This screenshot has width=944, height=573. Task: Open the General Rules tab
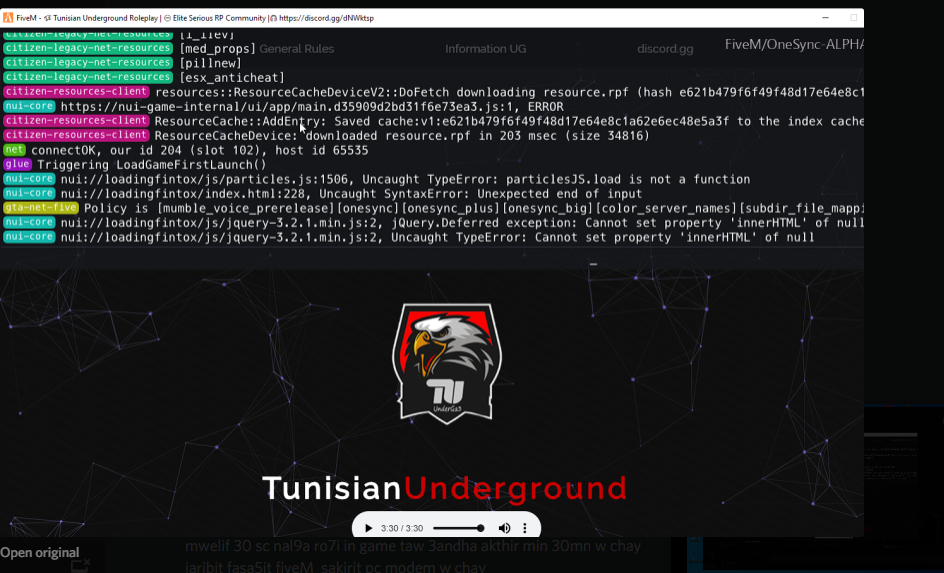coord(297,49)
